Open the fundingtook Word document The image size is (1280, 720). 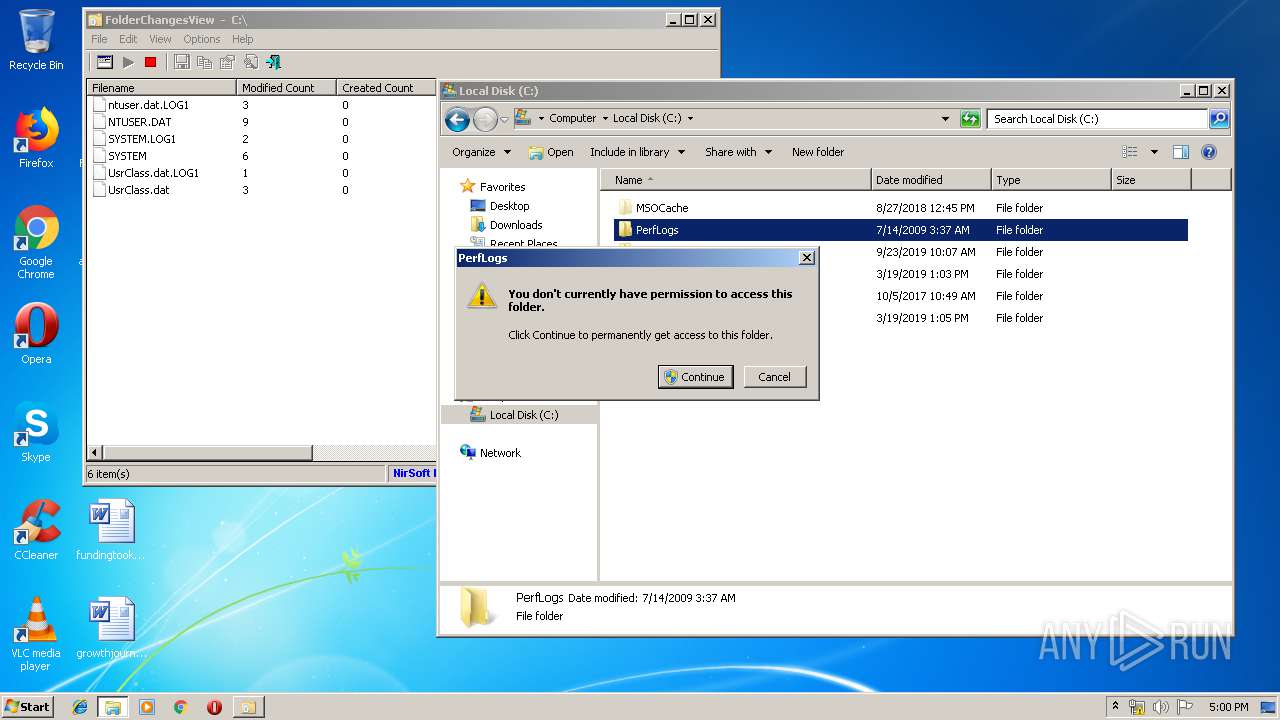coord(110,530)
